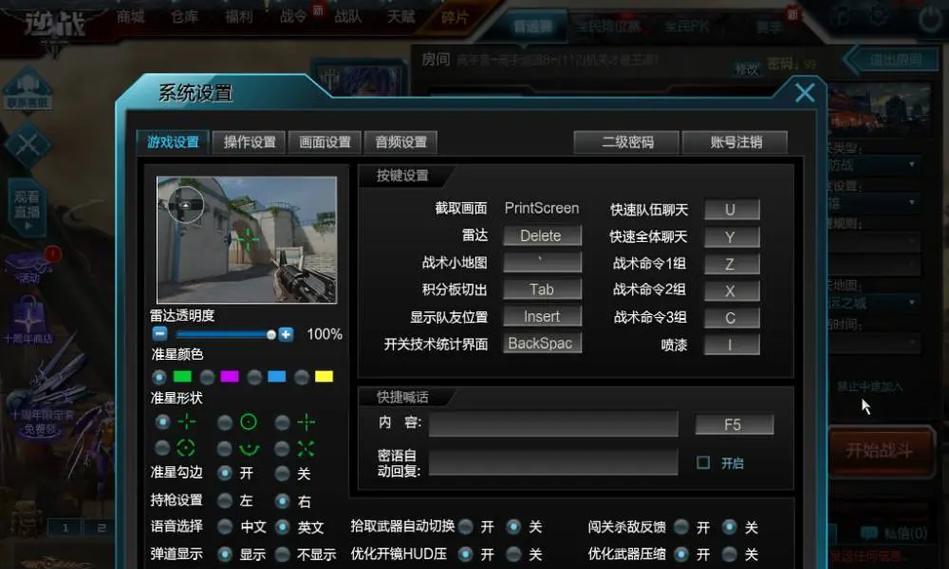Screen dimensions: 949x569
Task: Click the 二级密码 button
Action: coord(627,142)
